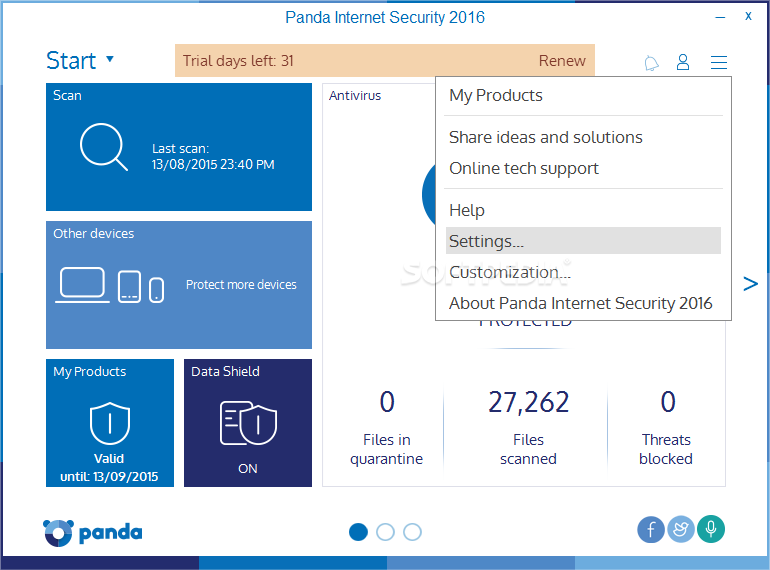770x570 pixels.
Task: Open Customization... from the menu
Action: tap(583, 272)
